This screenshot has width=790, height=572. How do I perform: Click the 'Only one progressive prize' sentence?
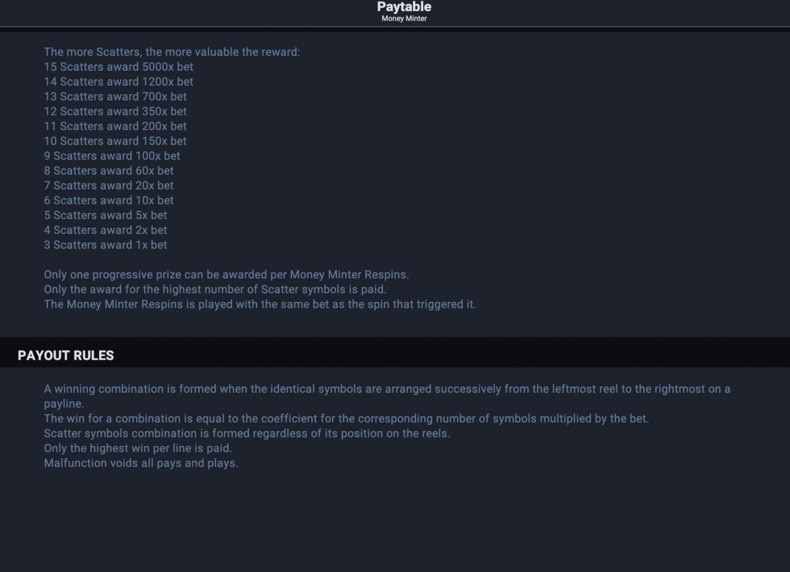pyautogui.click(x=226, y=275)
